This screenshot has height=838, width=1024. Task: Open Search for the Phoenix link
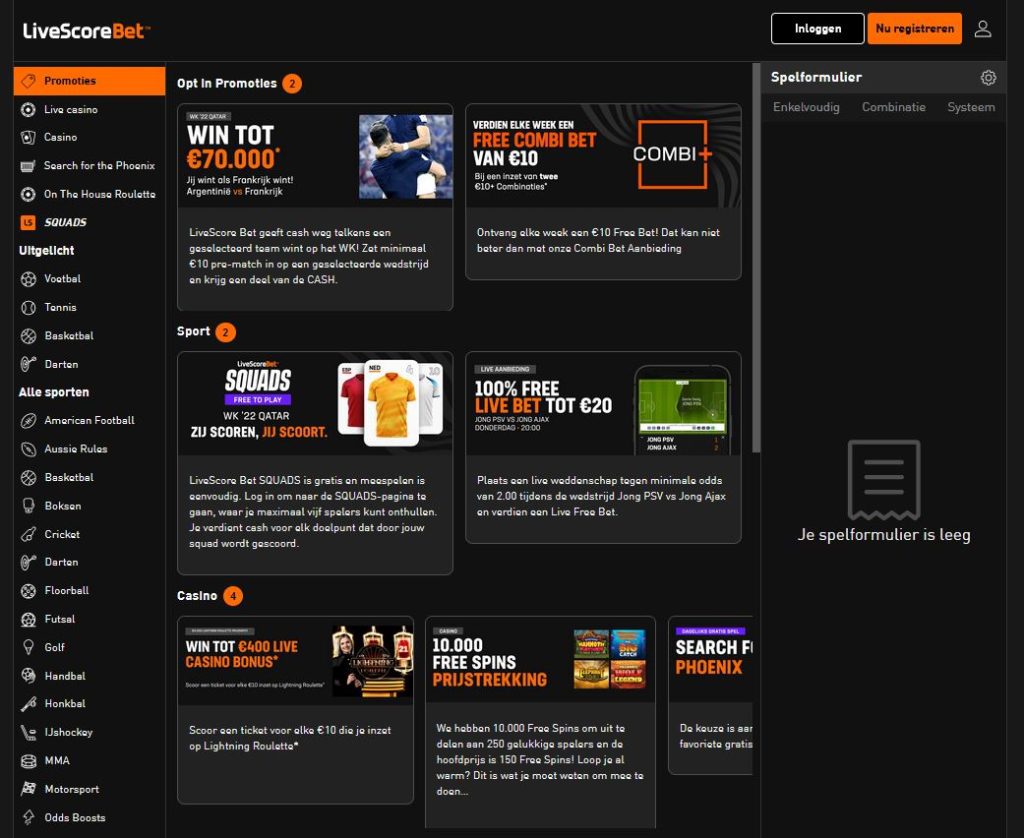click(99, 166)
